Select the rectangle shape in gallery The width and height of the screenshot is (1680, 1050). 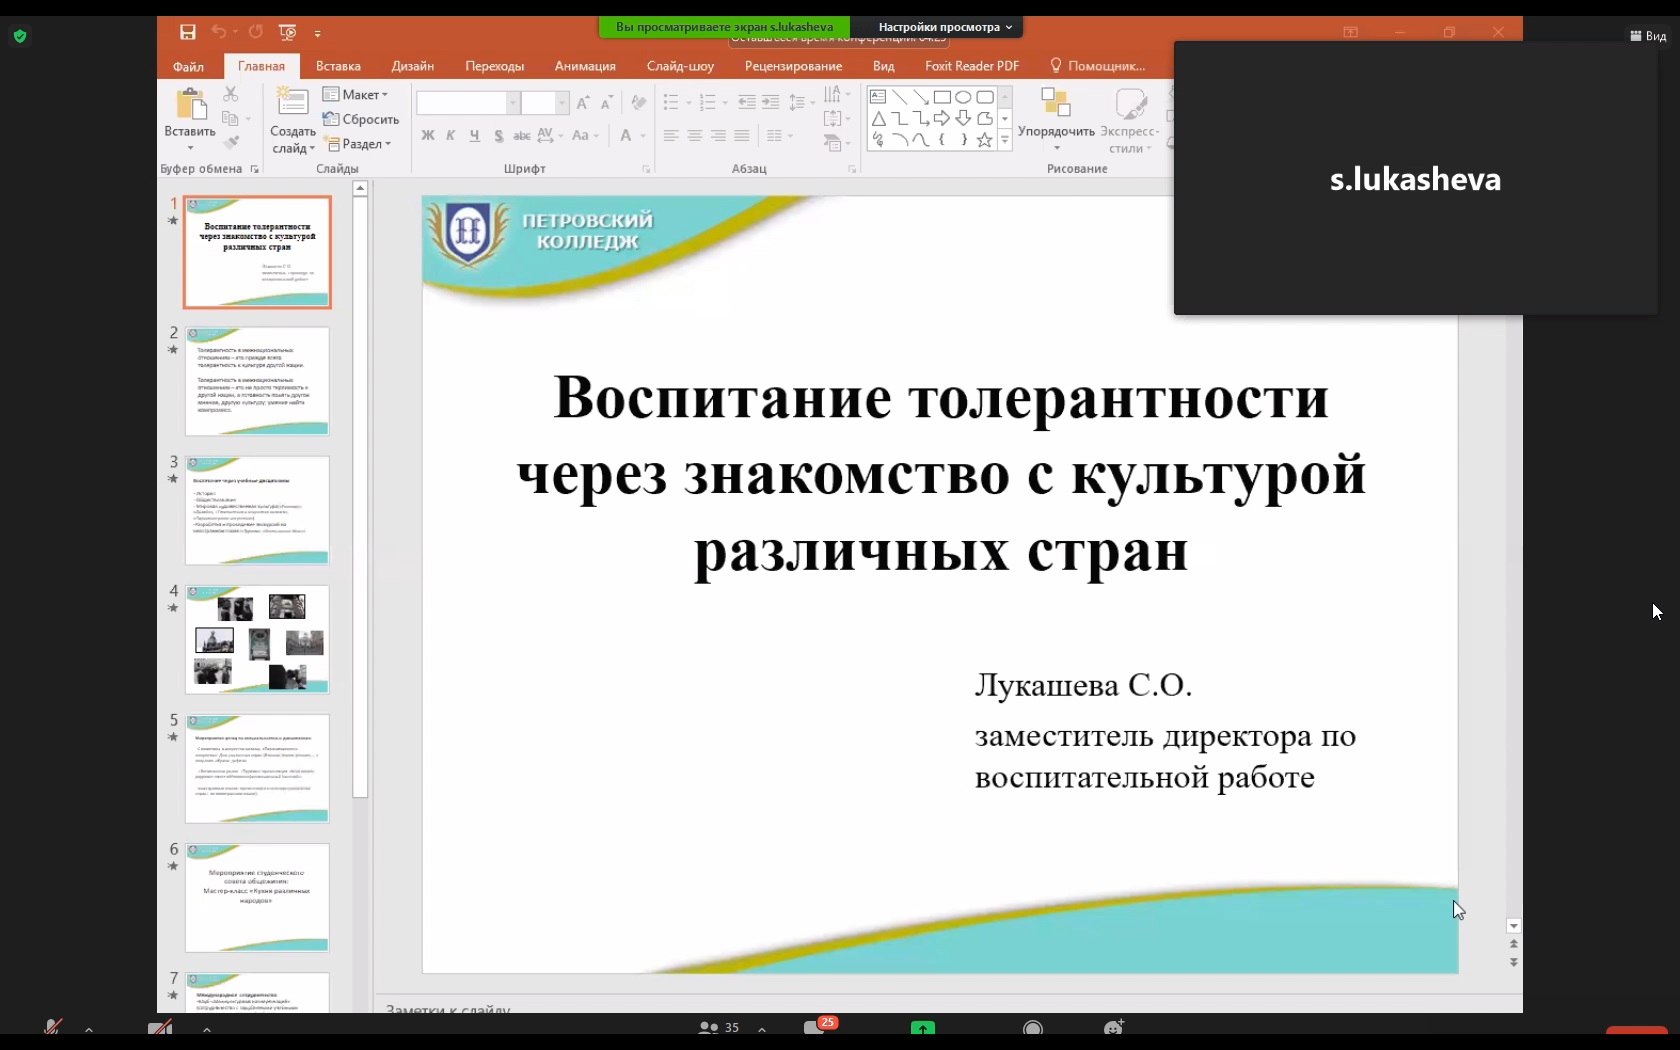point(942,97)
